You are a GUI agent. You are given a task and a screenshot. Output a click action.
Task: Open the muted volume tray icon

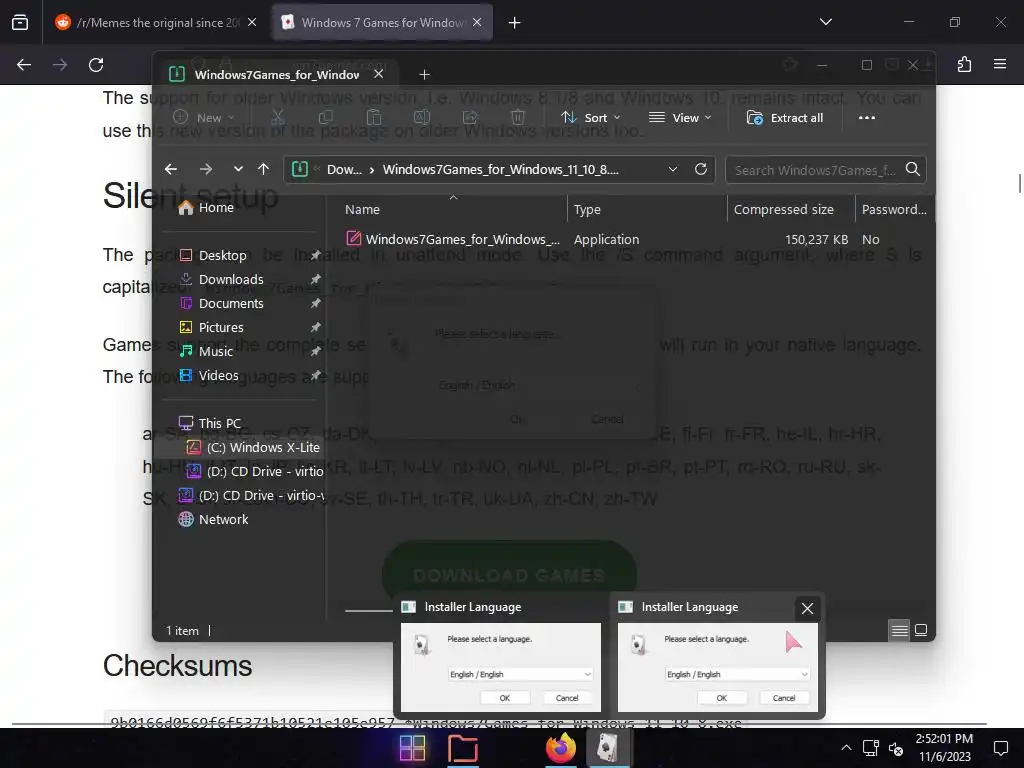pyautogui.click(x=896, y=749)
